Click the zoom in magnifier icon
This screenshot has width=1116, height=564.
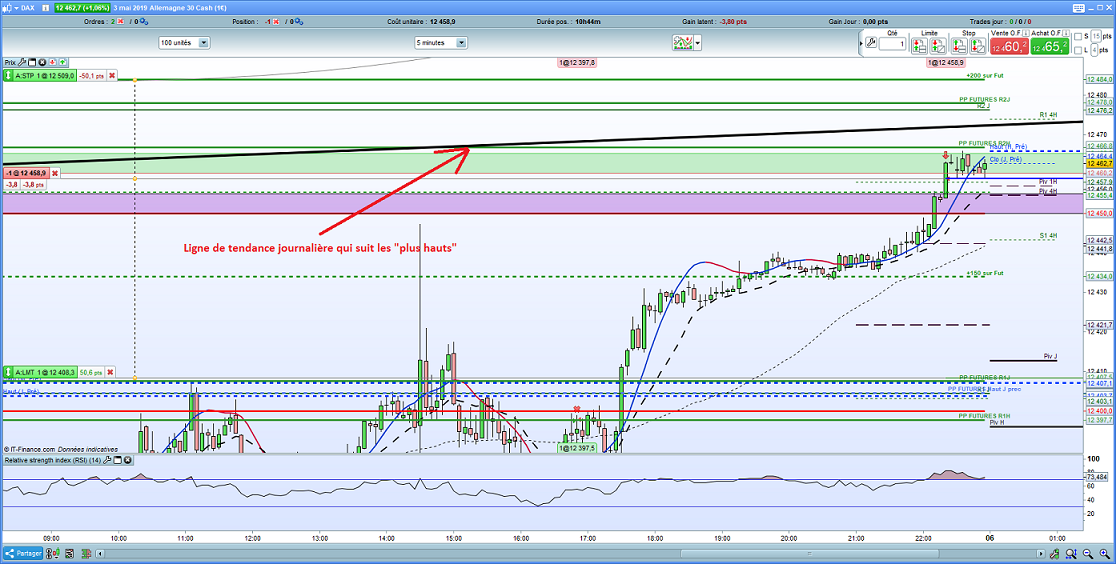pyautogui.click(x=1104, y=553)
